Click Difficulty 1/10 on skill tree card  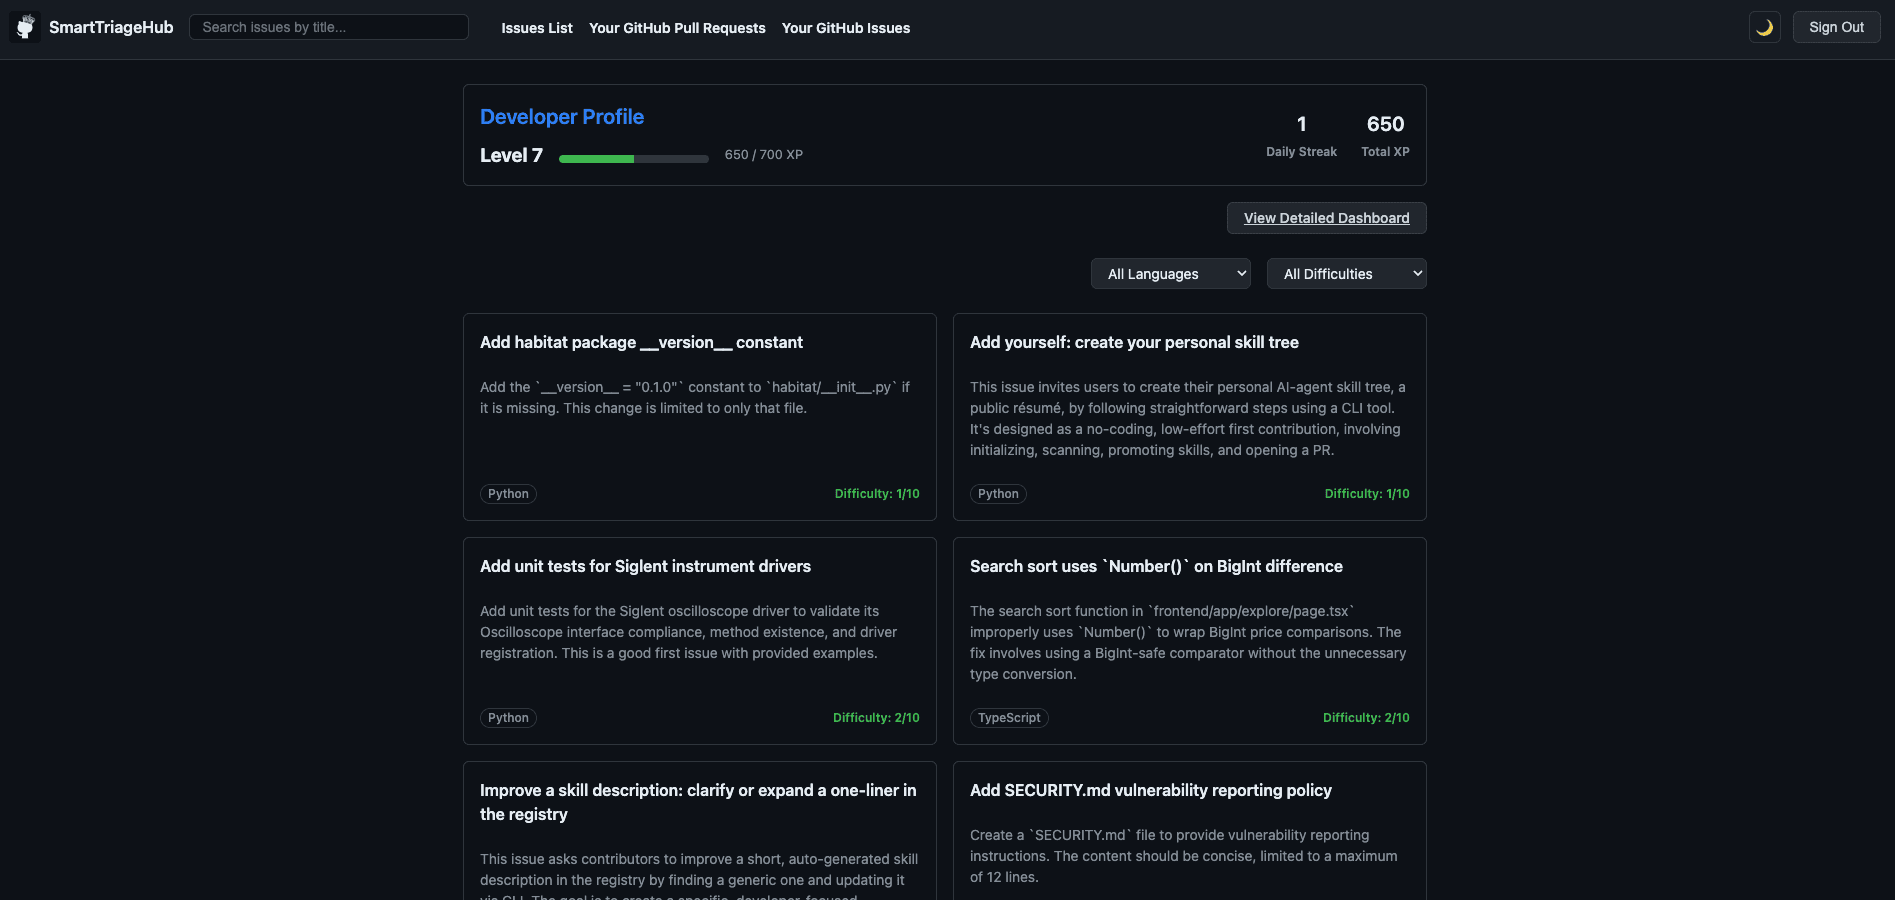[1367, 494]
